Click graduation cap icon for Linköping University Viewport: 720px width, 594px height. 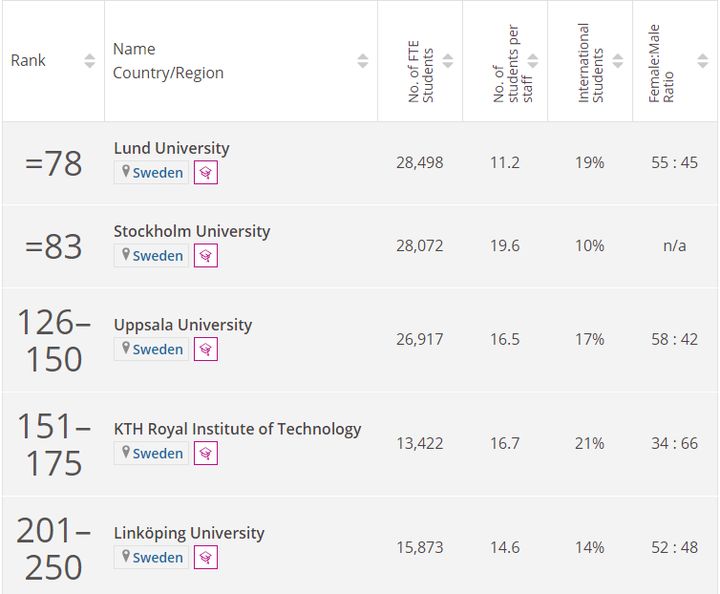pyautogui.click(x=205, y=557)
